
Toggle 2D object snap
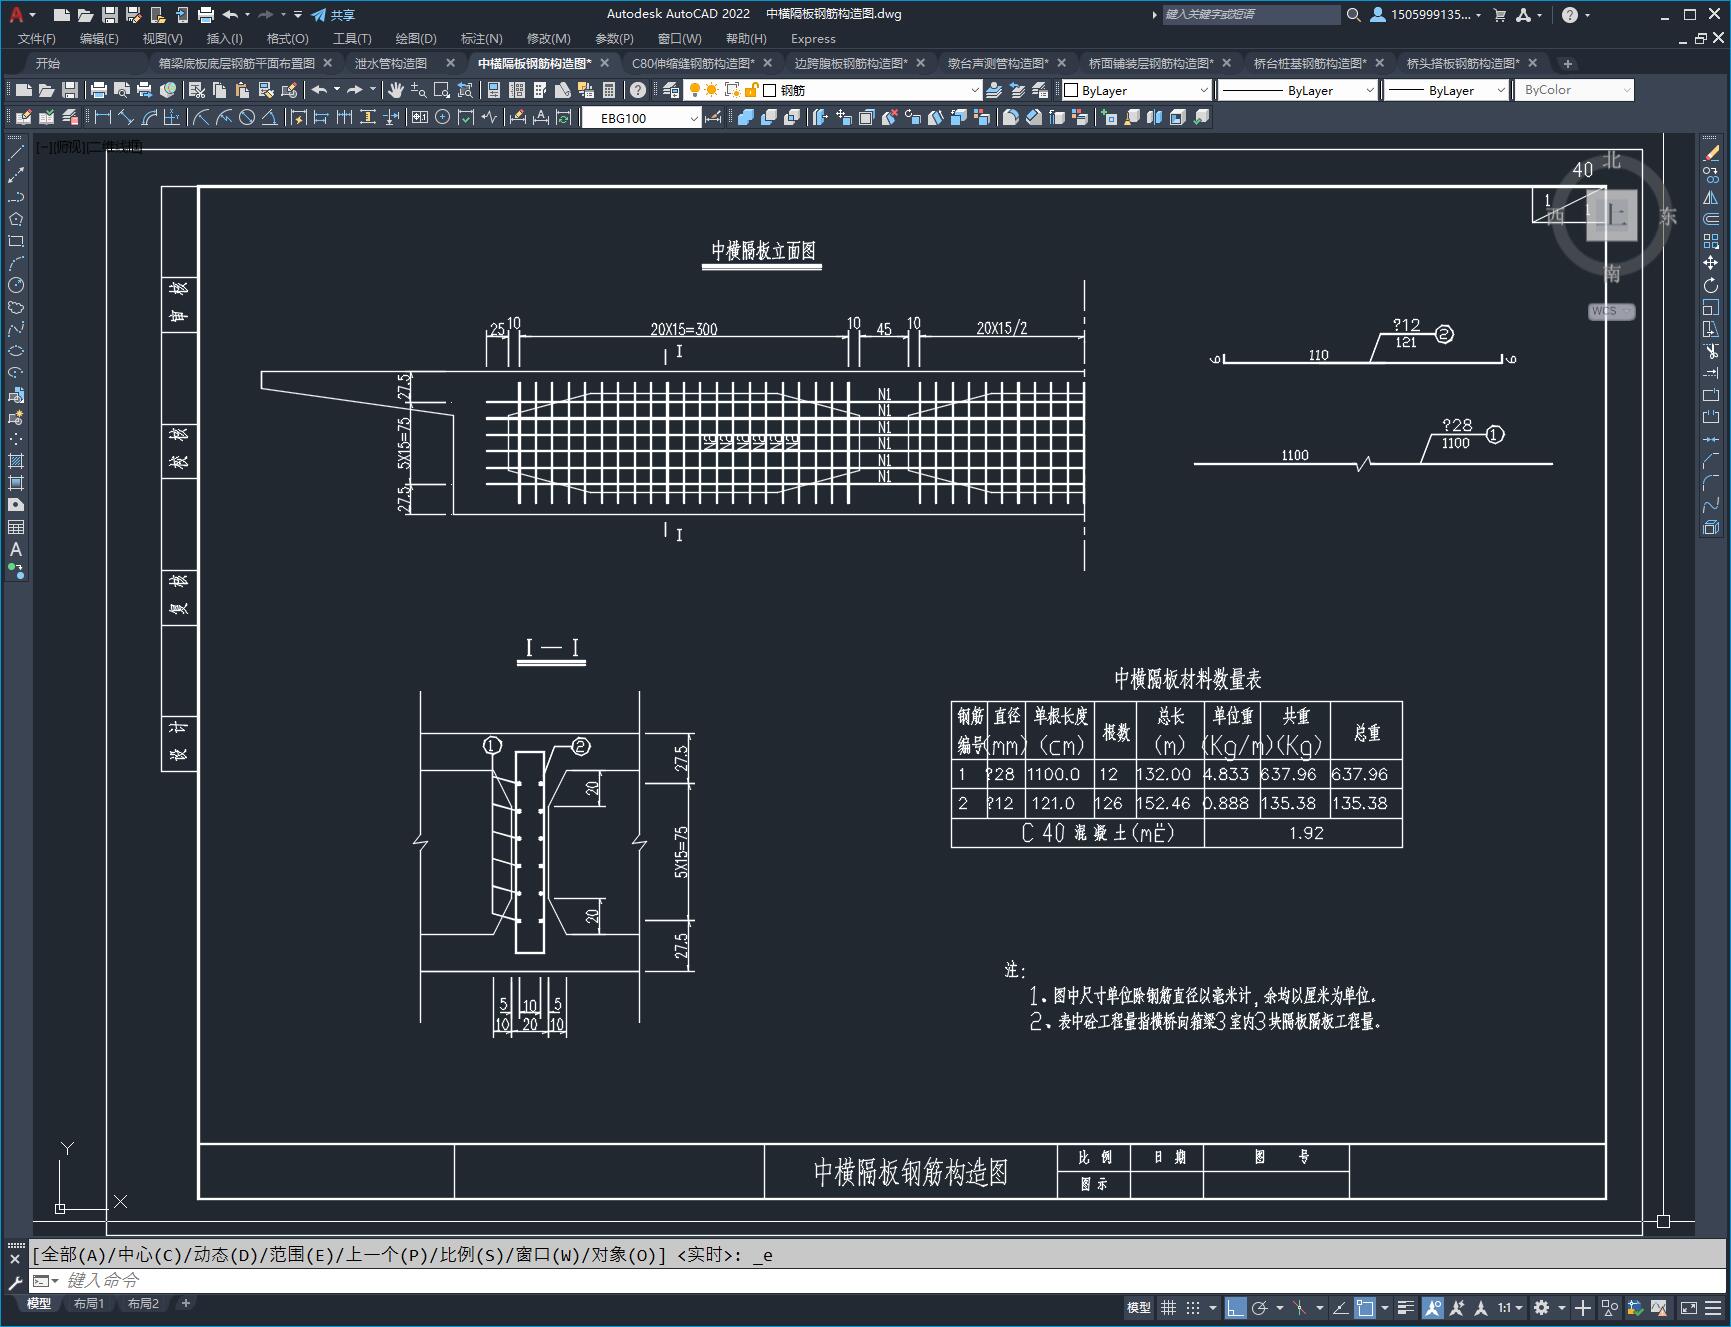click(x=1365, y=1307)
